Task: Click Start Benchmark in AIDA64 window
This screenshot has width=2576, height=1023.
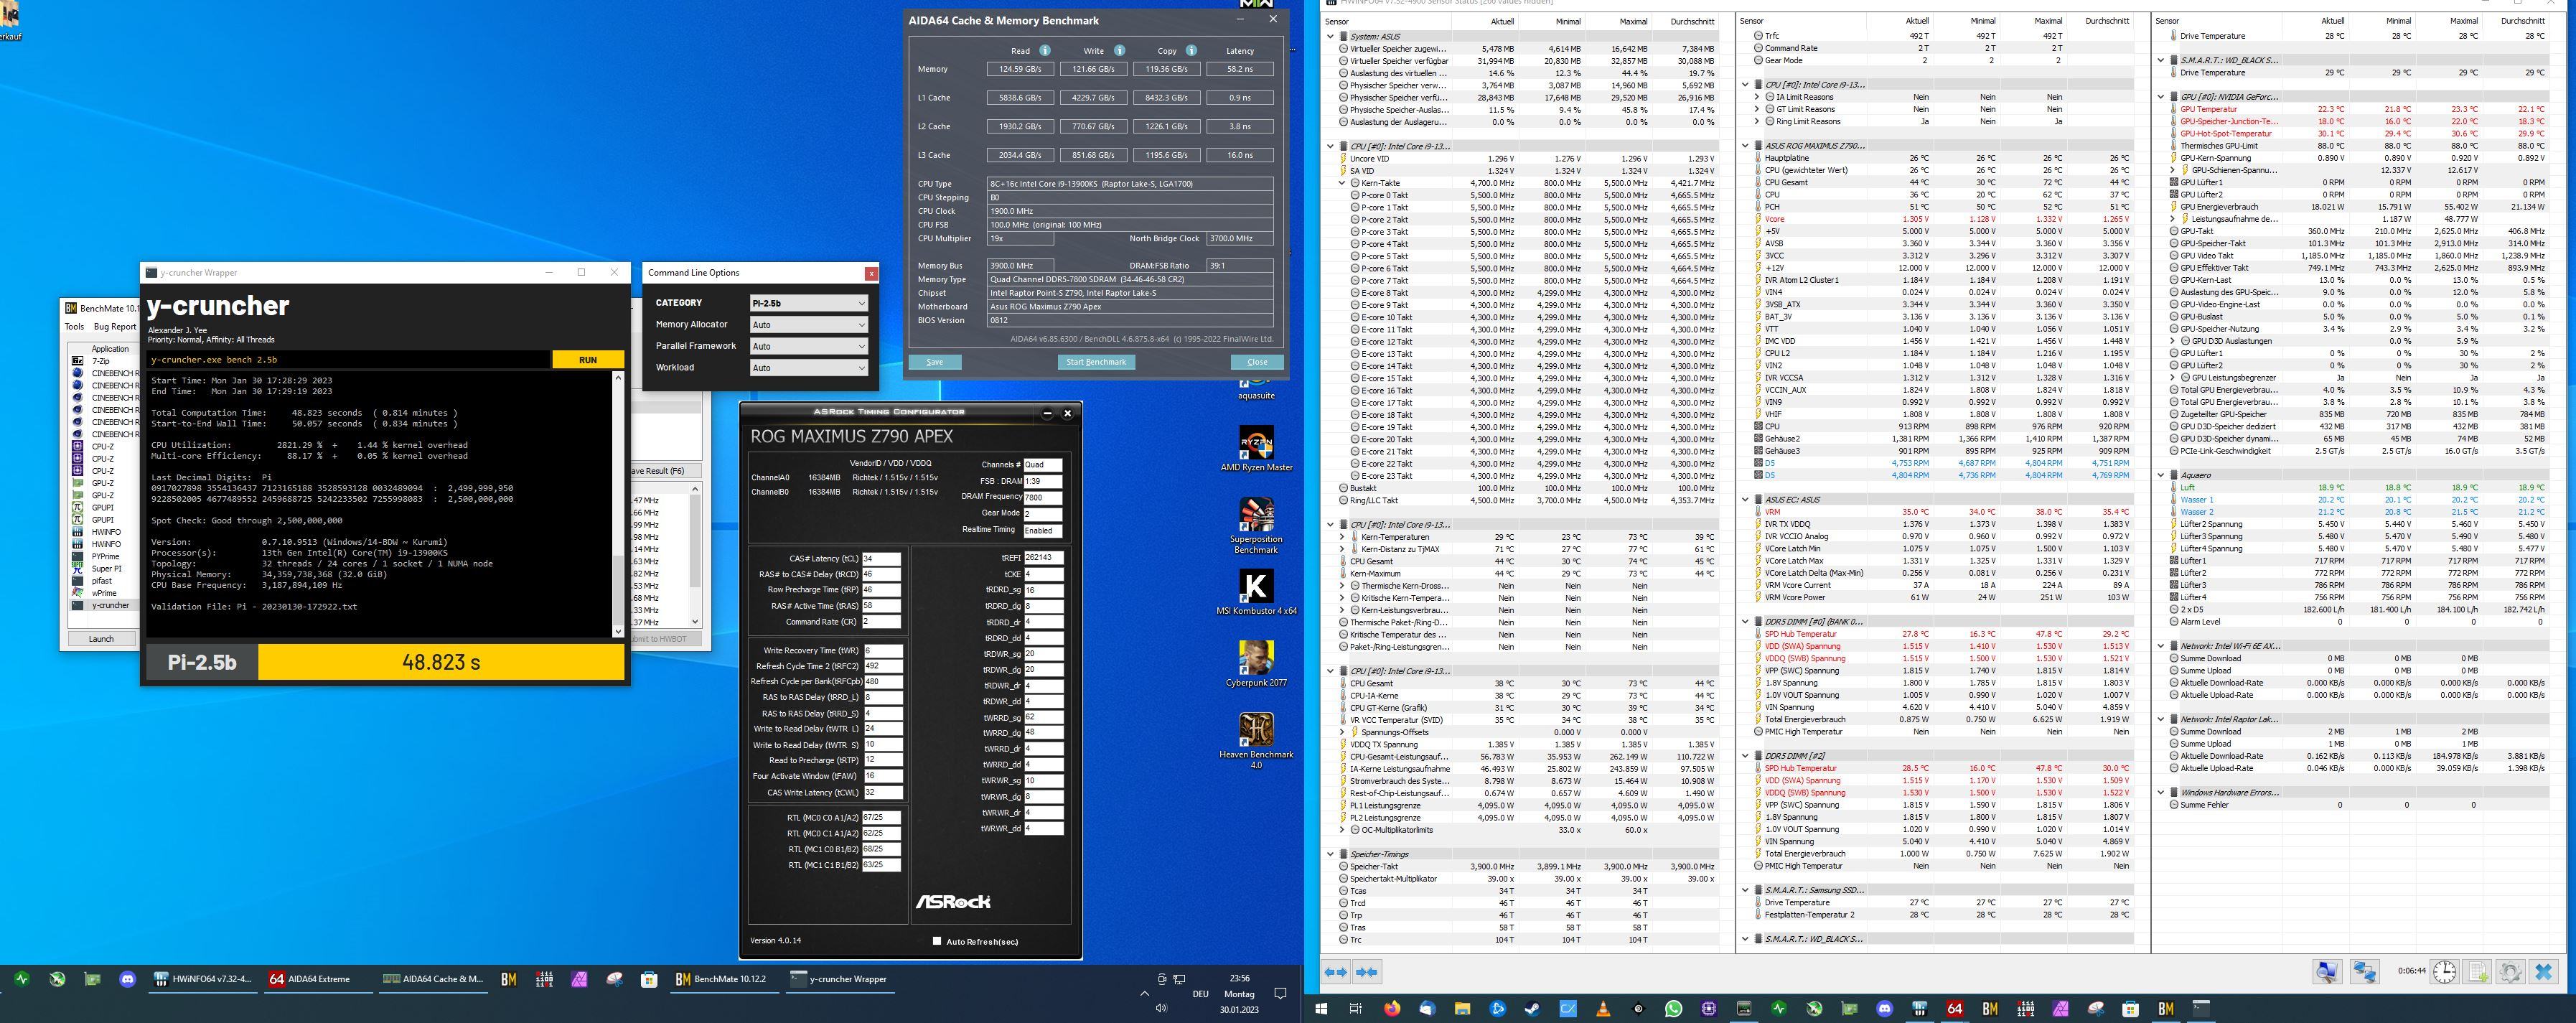Action: tap(1096, 362)
